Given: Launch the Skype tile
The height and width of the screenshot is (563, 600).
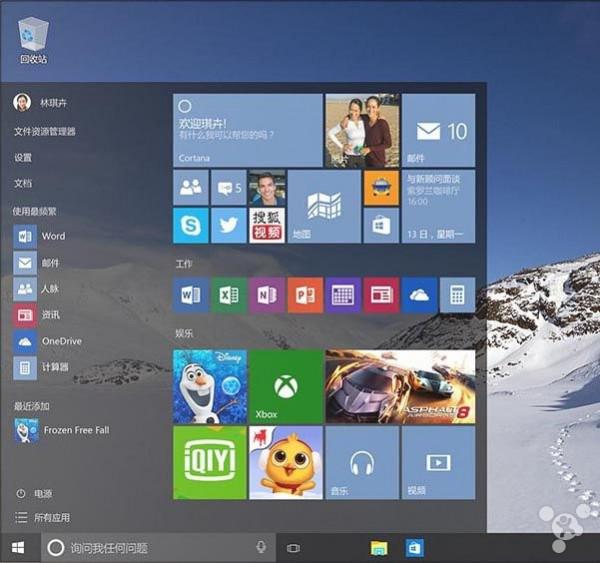Looking at the screenshot, I should pyautogui.click(x=191, y=225).
